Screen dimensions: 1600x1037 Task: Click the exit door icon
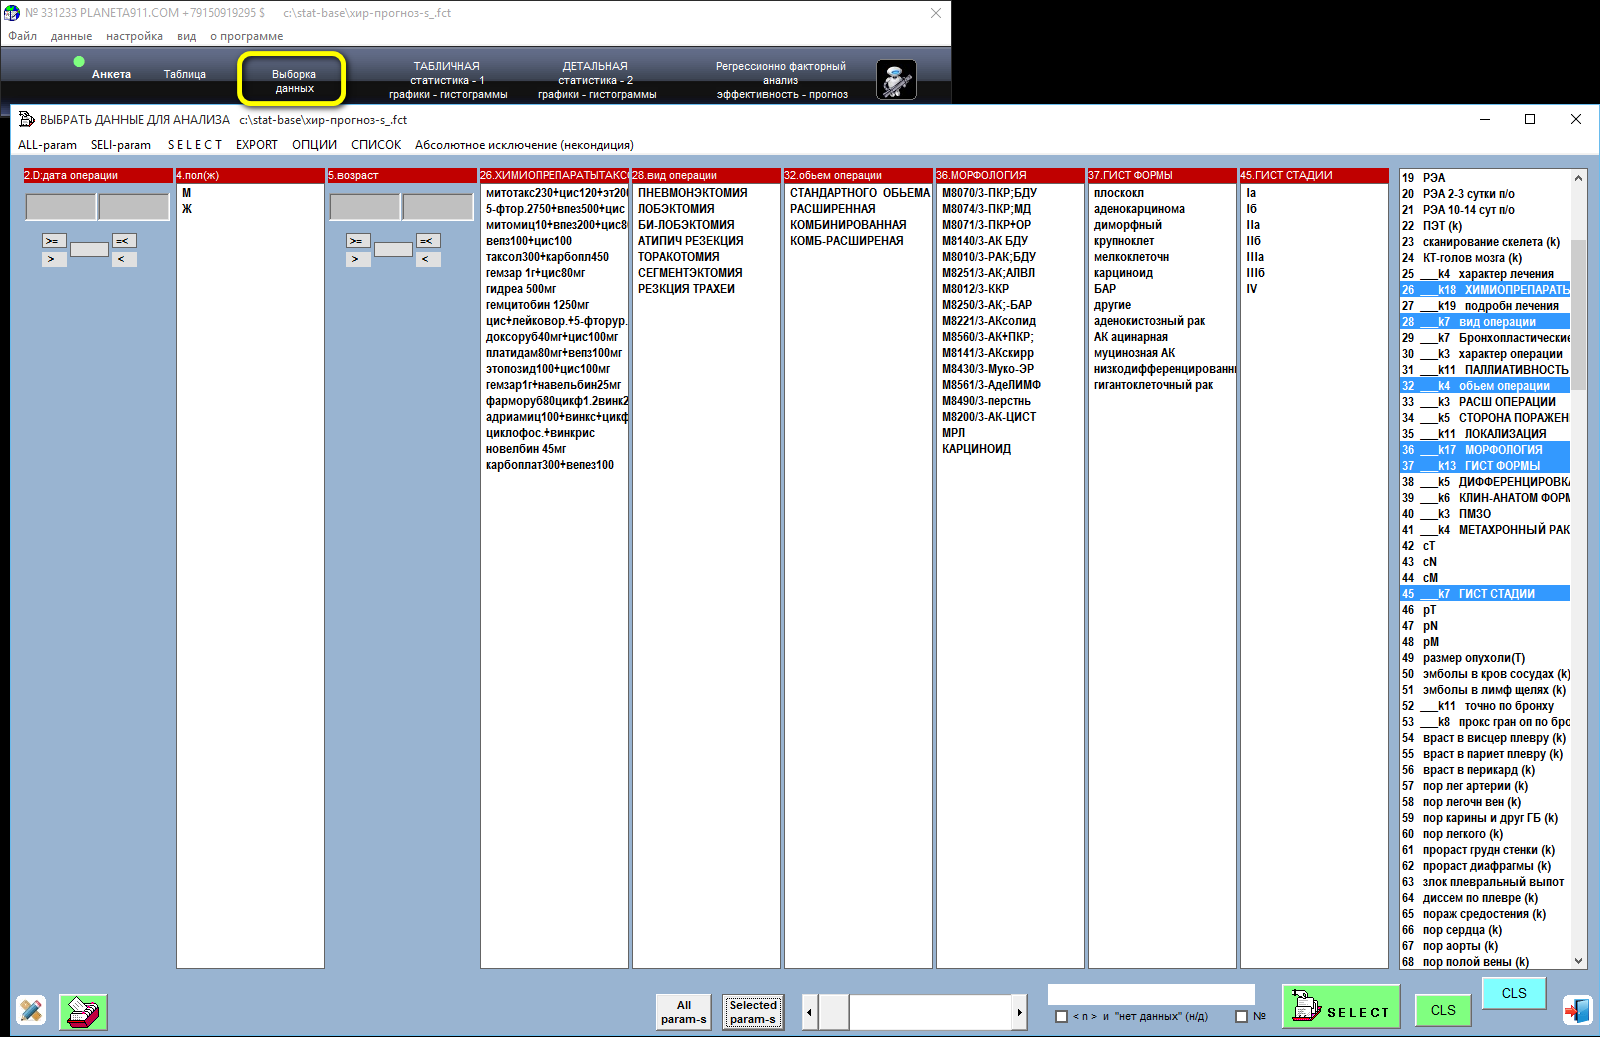1577,1010
